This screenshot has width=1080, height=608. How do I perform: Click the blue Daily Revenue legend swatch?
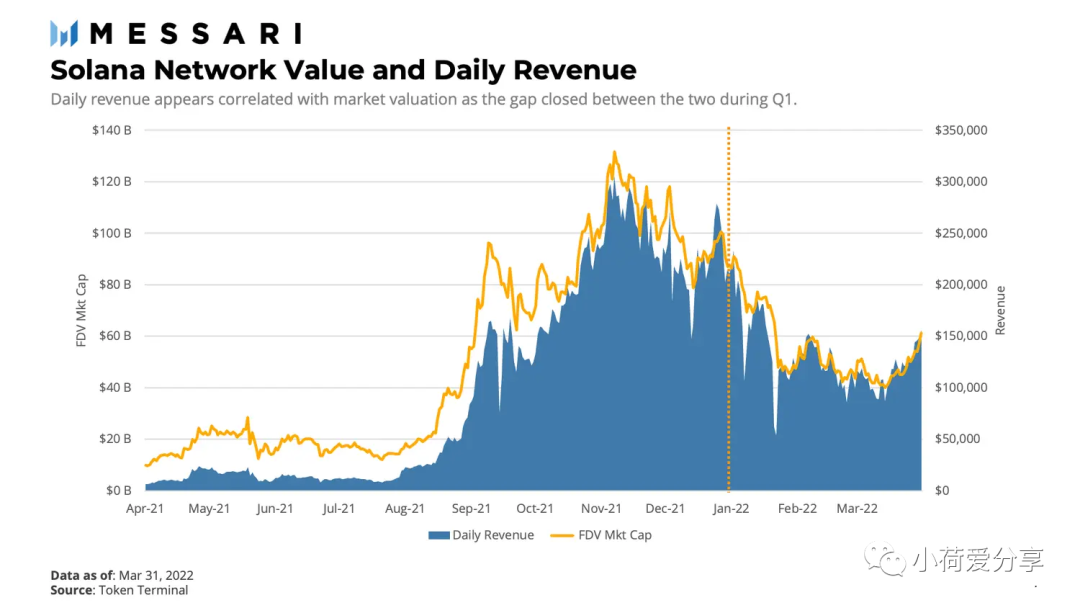click(439, 535)
